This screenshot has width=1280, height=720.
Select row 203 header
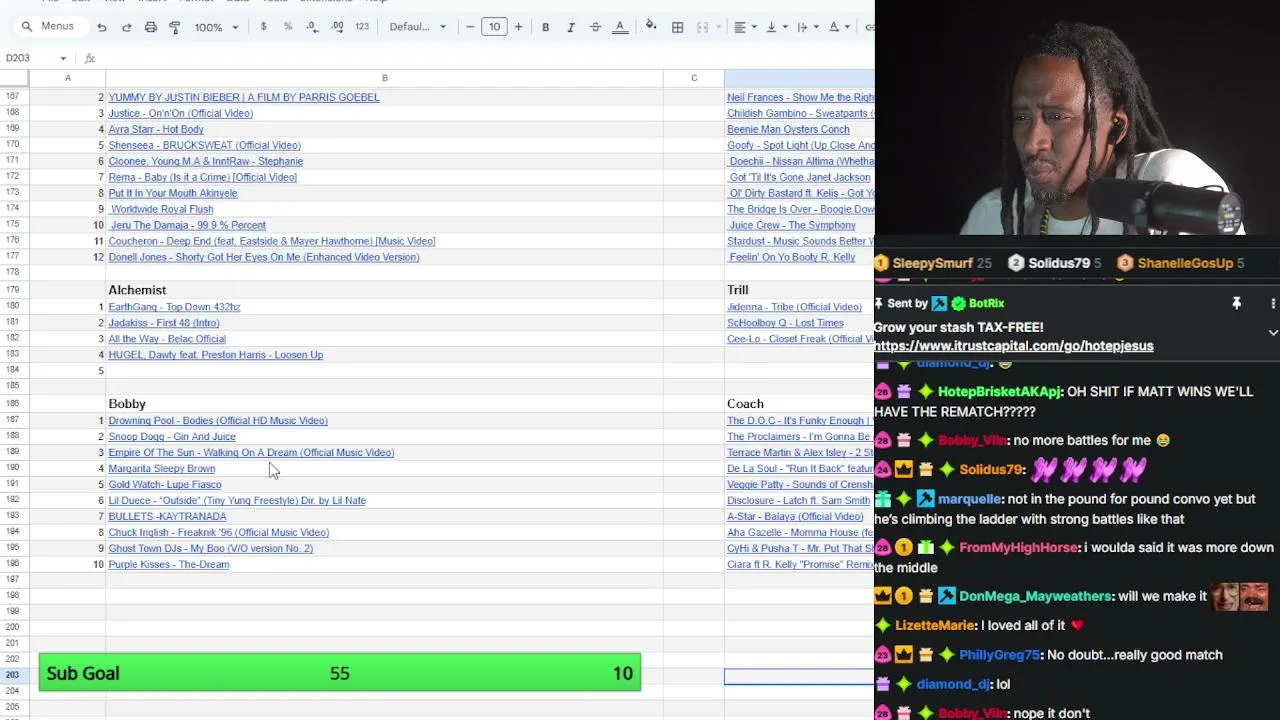click(x=13, y=675)
